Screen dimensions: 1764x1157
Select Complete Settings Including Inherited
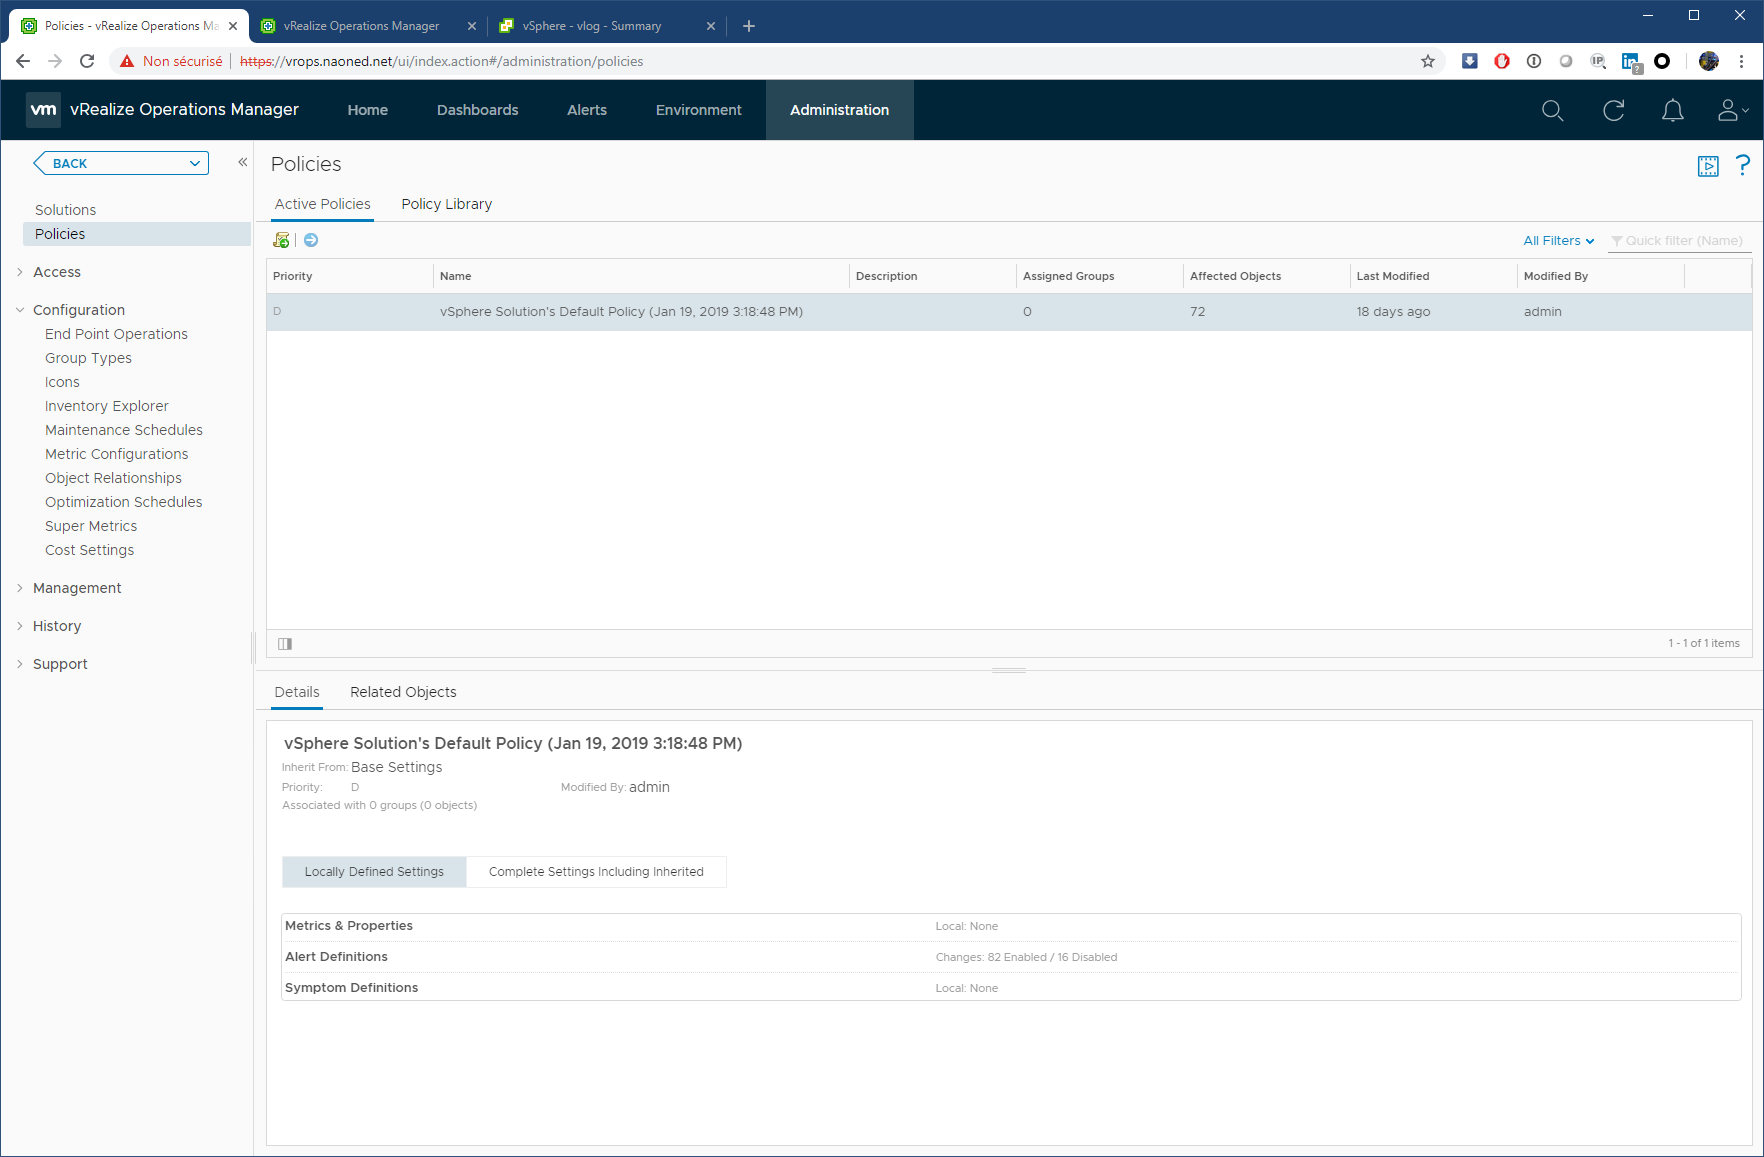pyautogui.click(x=596, y=872)
